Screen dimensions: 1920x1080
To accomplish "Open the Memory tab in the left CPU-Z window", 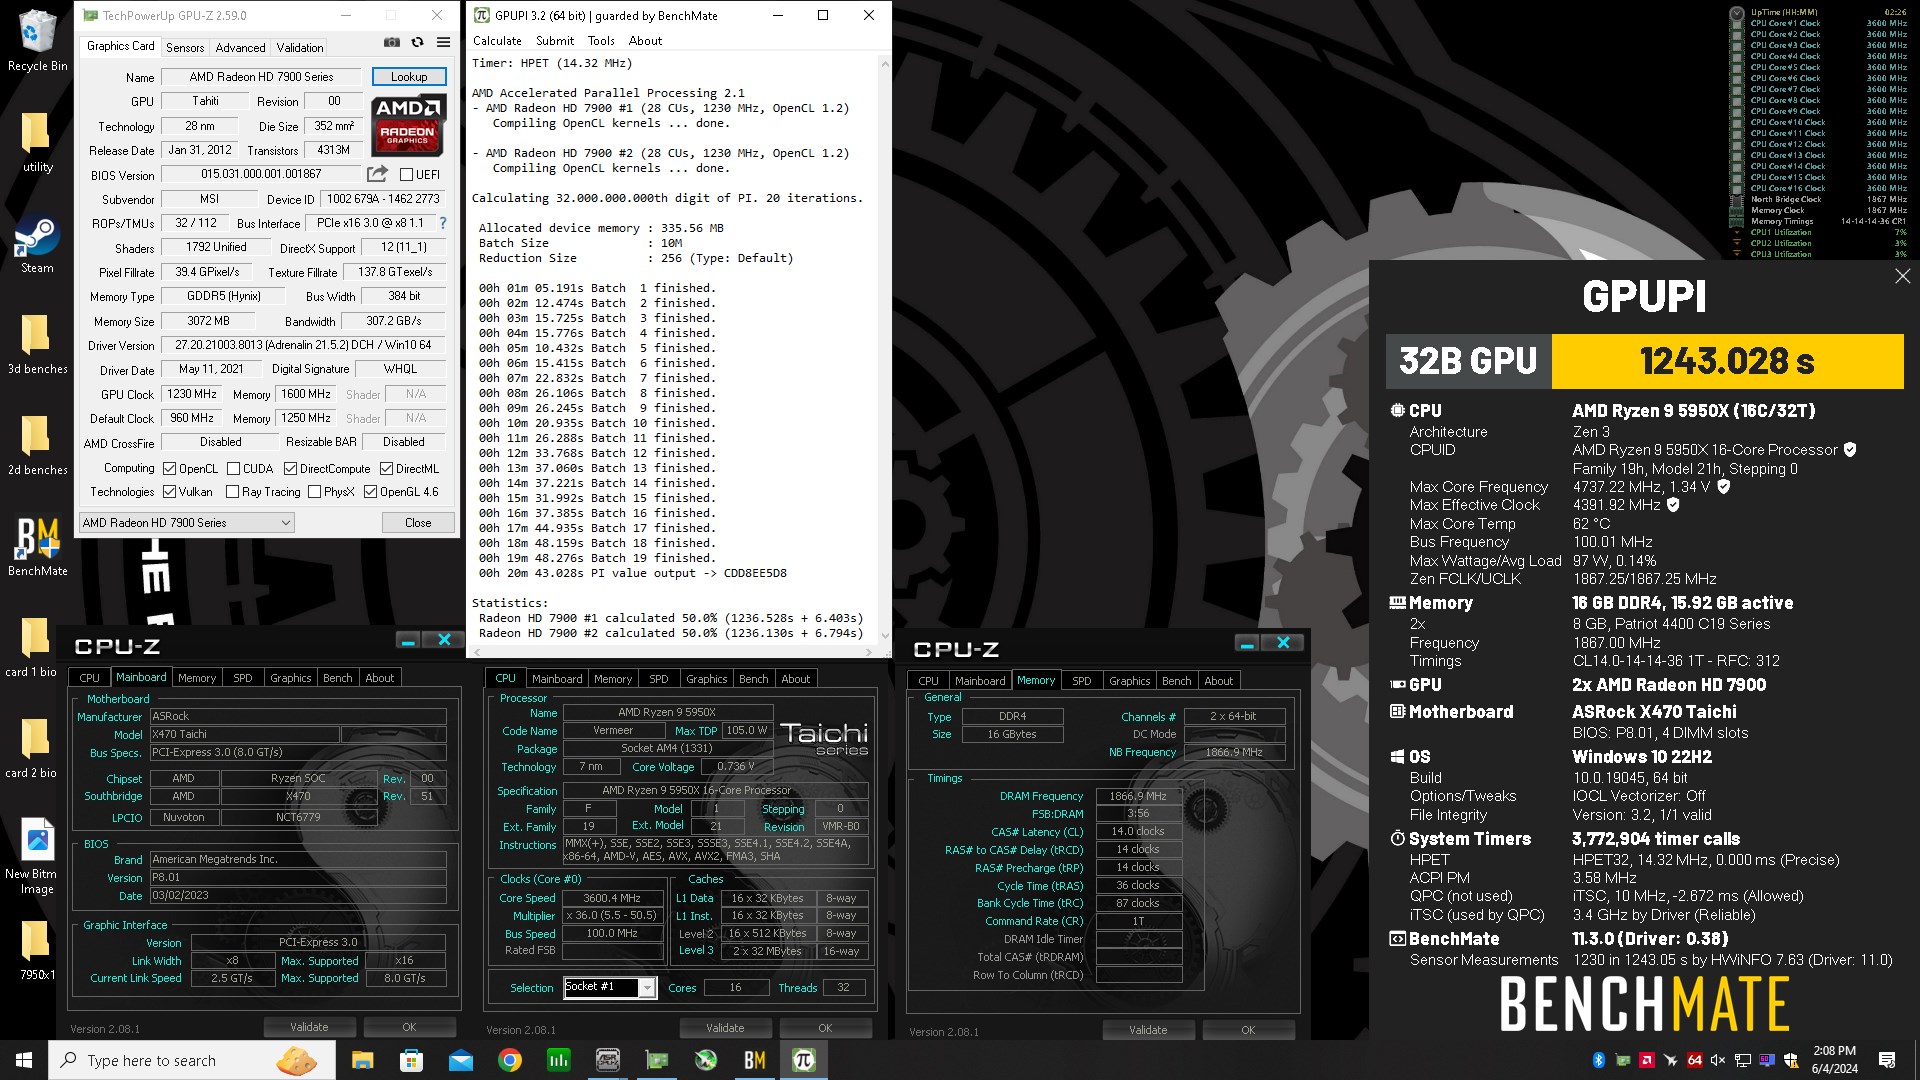I will 197,677.
